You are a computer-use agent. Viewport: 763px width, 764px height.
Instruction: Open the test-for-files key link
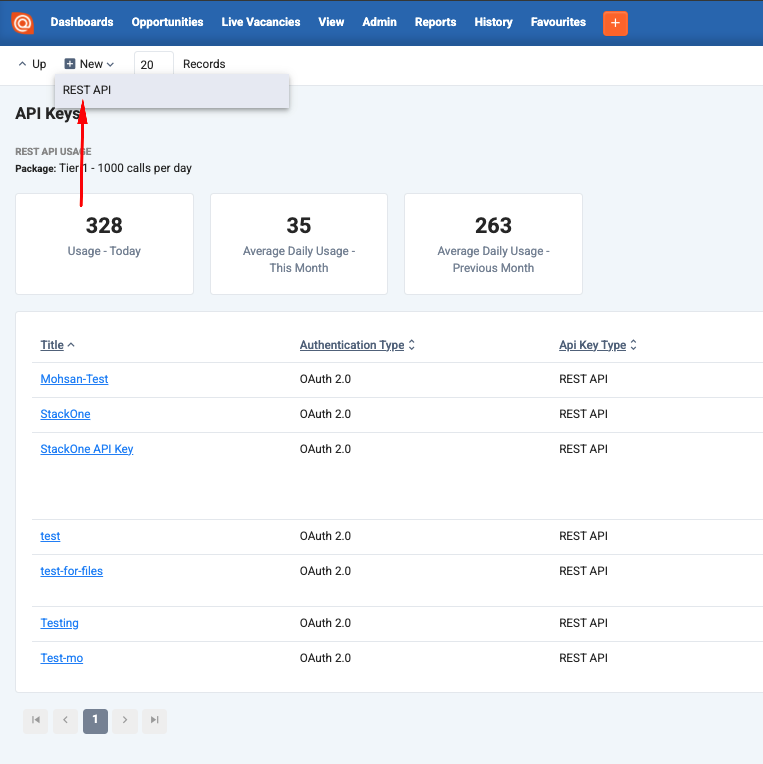(72, 571)
